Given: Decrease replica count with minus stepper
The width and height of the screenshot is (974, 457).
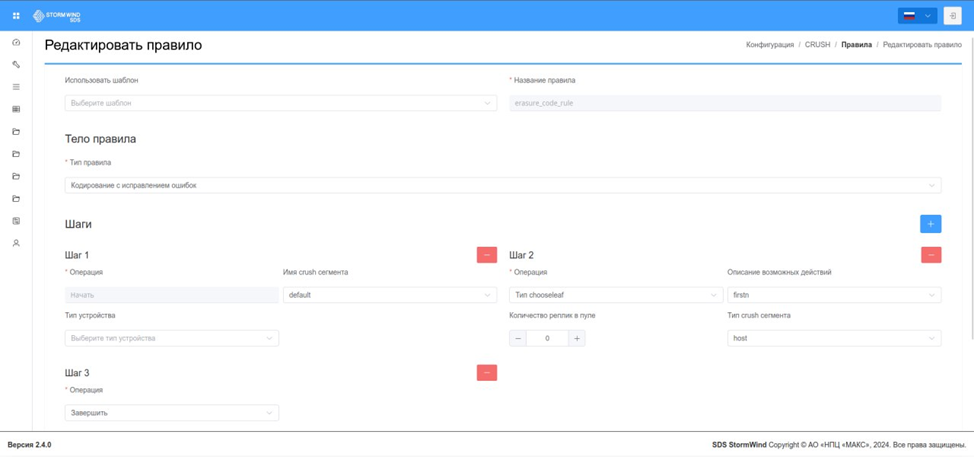Looking at the screenshot, I should [518, 338].
